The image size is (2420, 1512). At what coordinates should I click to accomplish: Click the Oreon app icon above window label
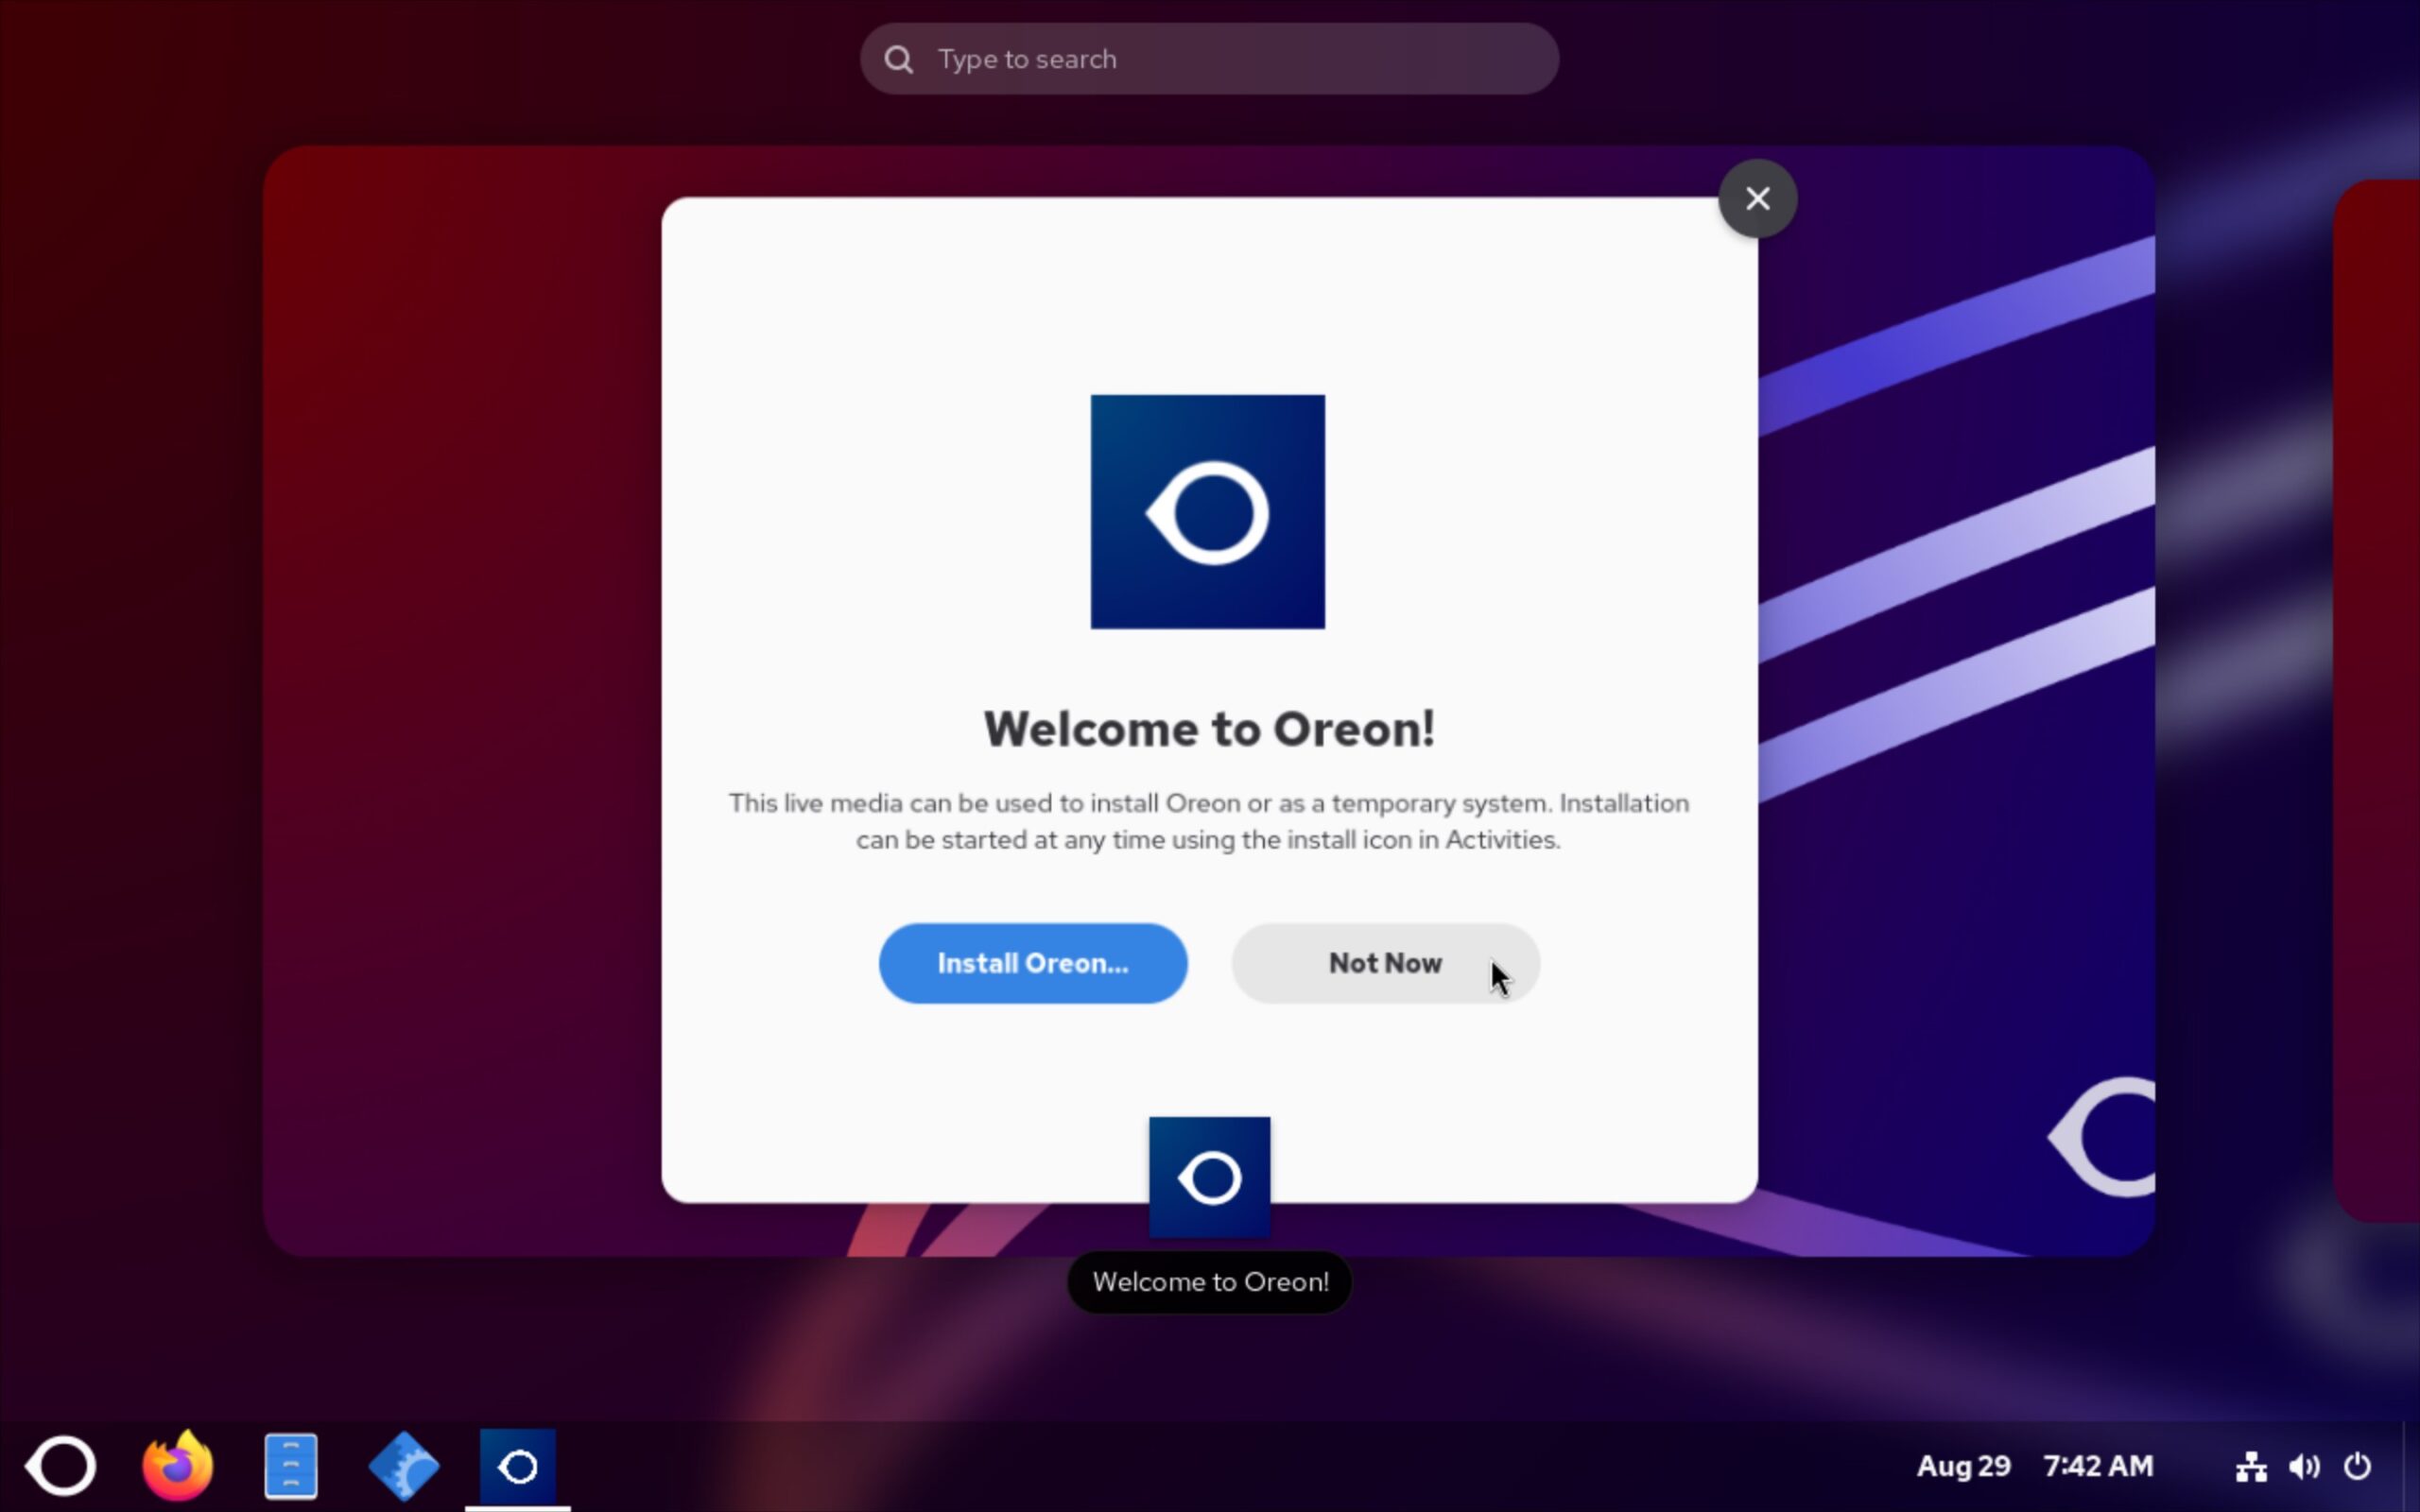pyautogui.click(x=1210, y=1177)
